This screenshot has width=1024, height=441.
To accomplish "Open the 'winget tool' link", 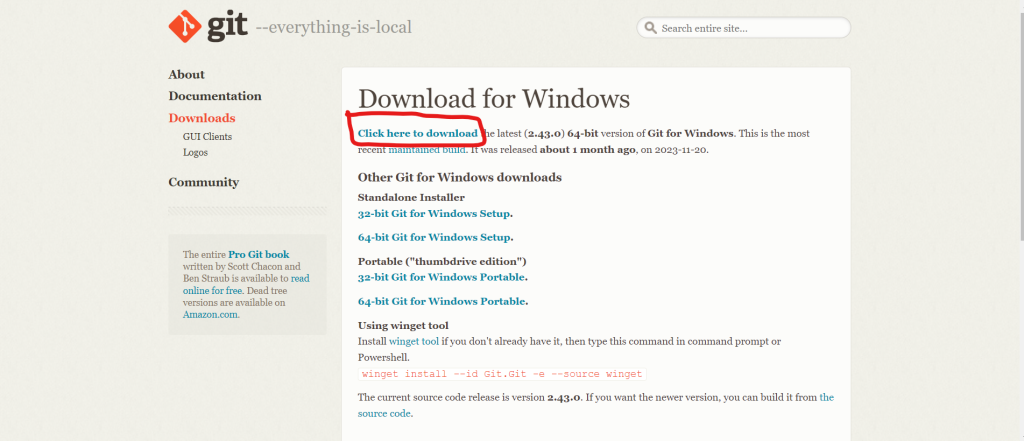I will pos(413,341).
